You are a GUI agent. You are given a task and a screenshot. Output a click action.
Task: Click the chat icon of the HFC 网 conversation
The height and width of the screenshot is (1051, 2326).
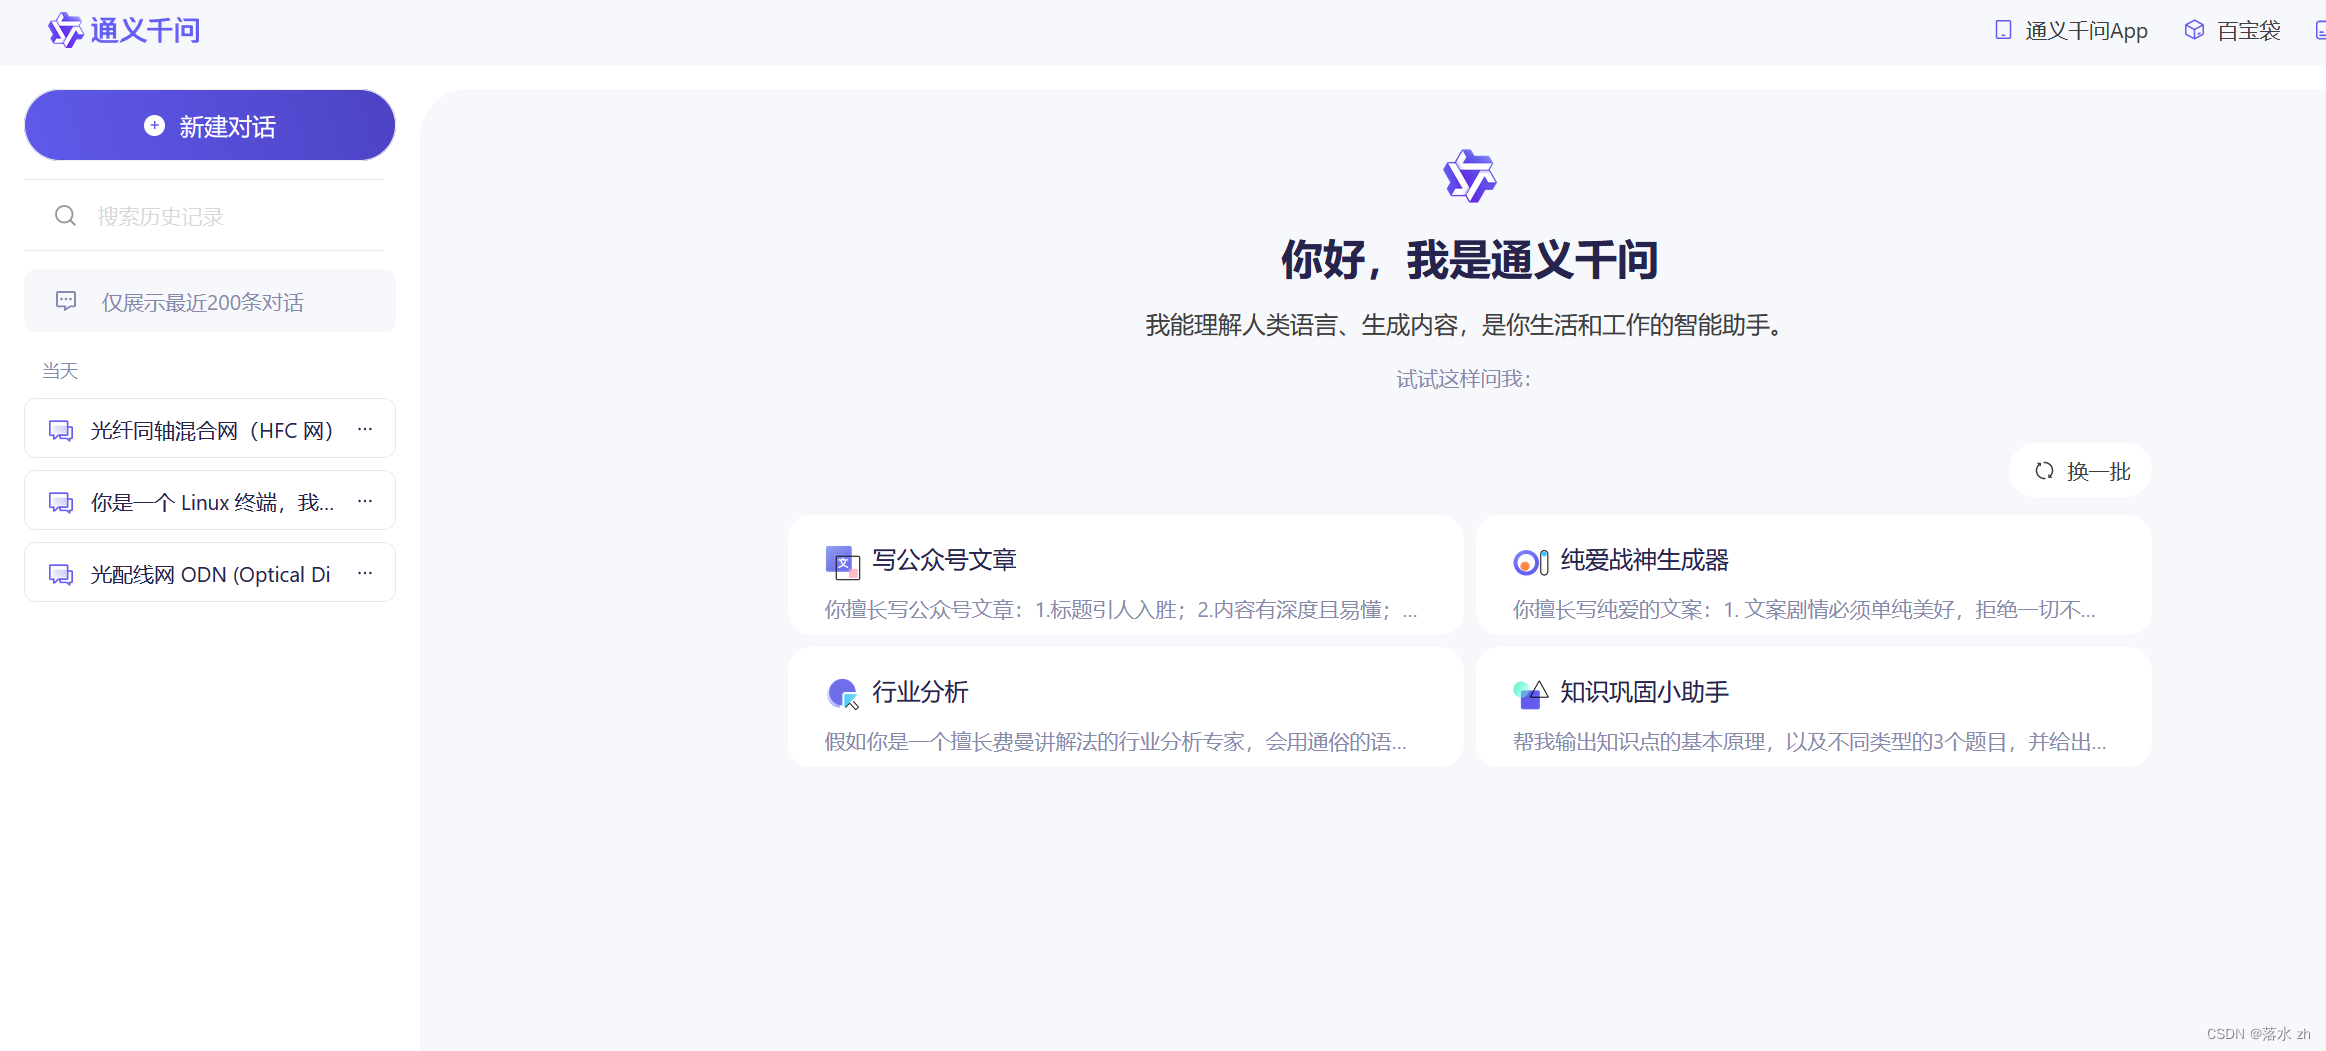(61, 430)
